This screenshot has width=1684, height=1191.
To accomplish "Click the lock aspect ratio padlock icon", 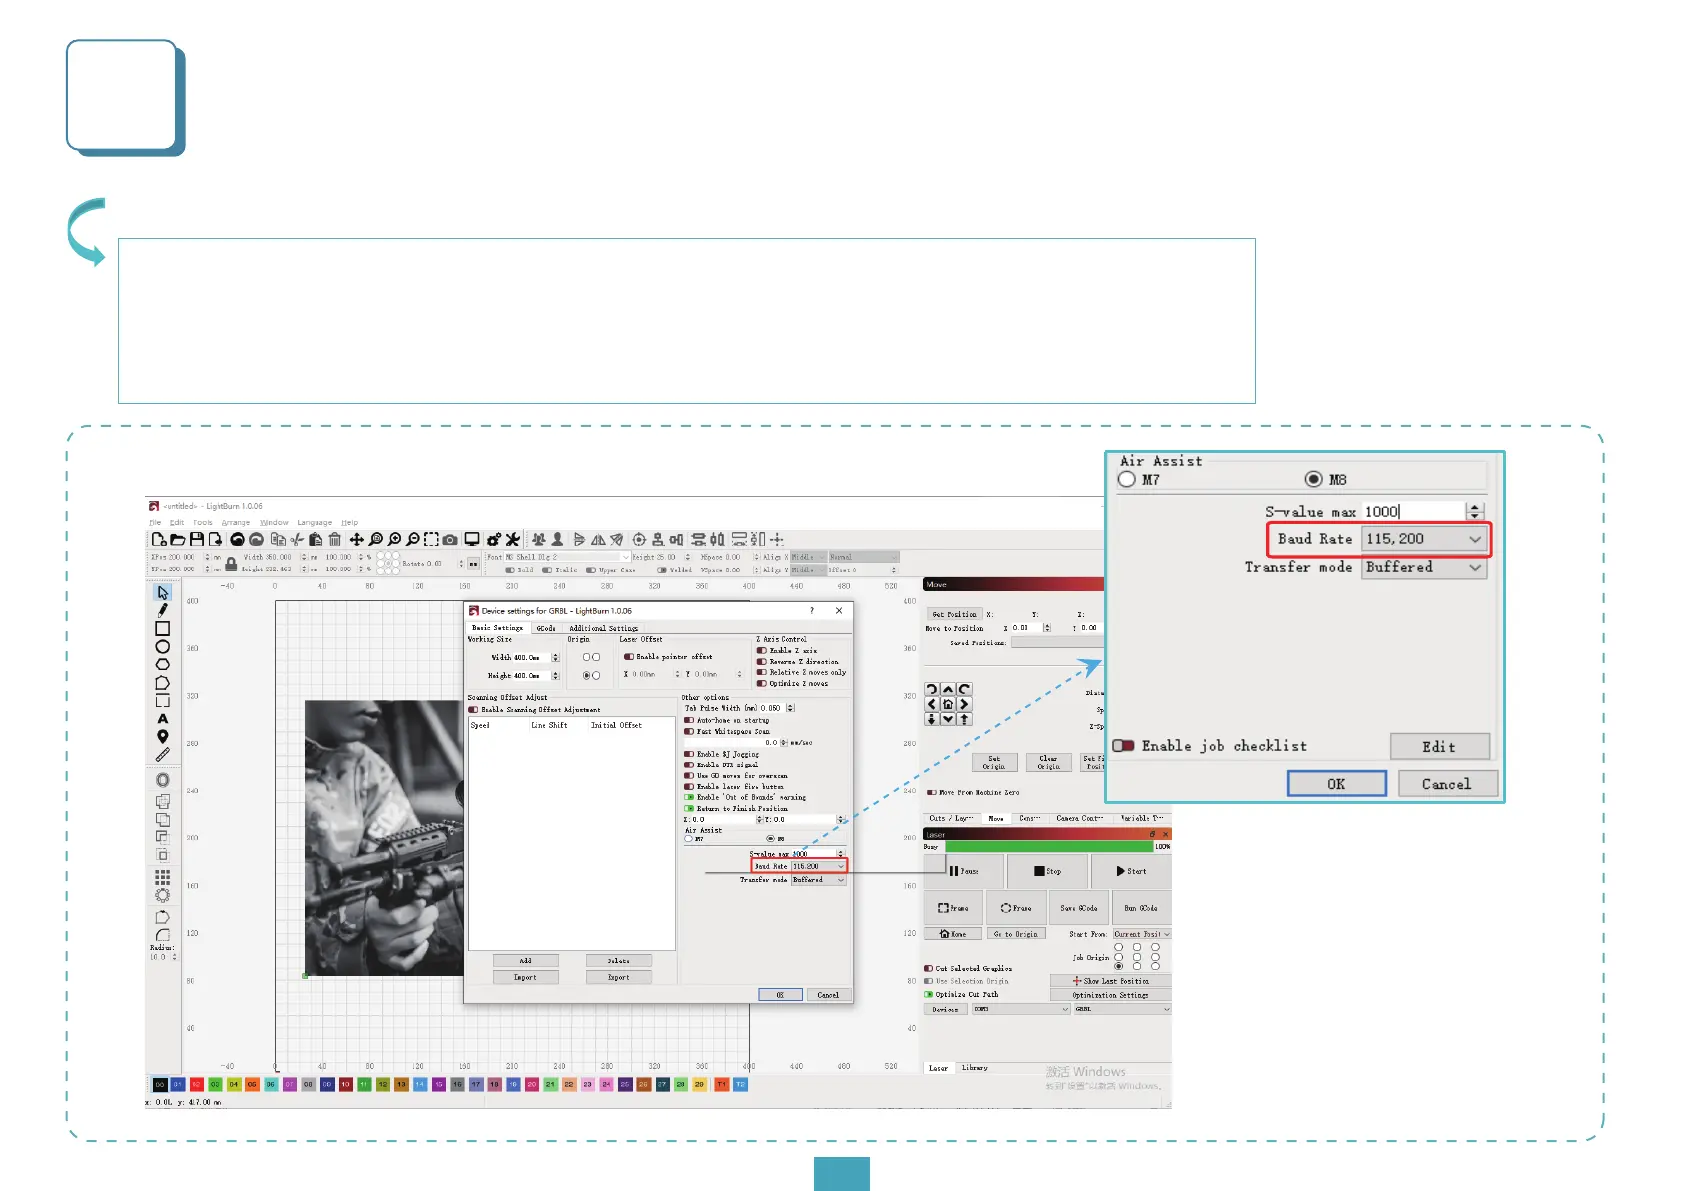I will pos(231,564).
